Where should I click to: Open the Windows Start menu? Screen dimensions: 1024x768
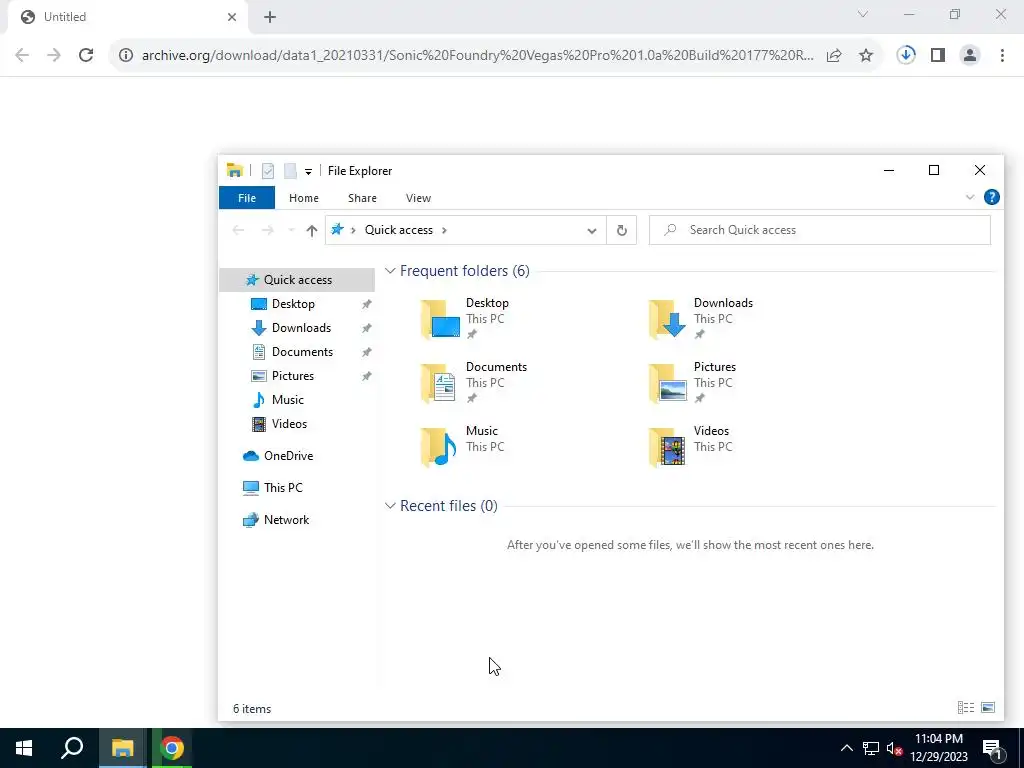(x=24, y=748)
